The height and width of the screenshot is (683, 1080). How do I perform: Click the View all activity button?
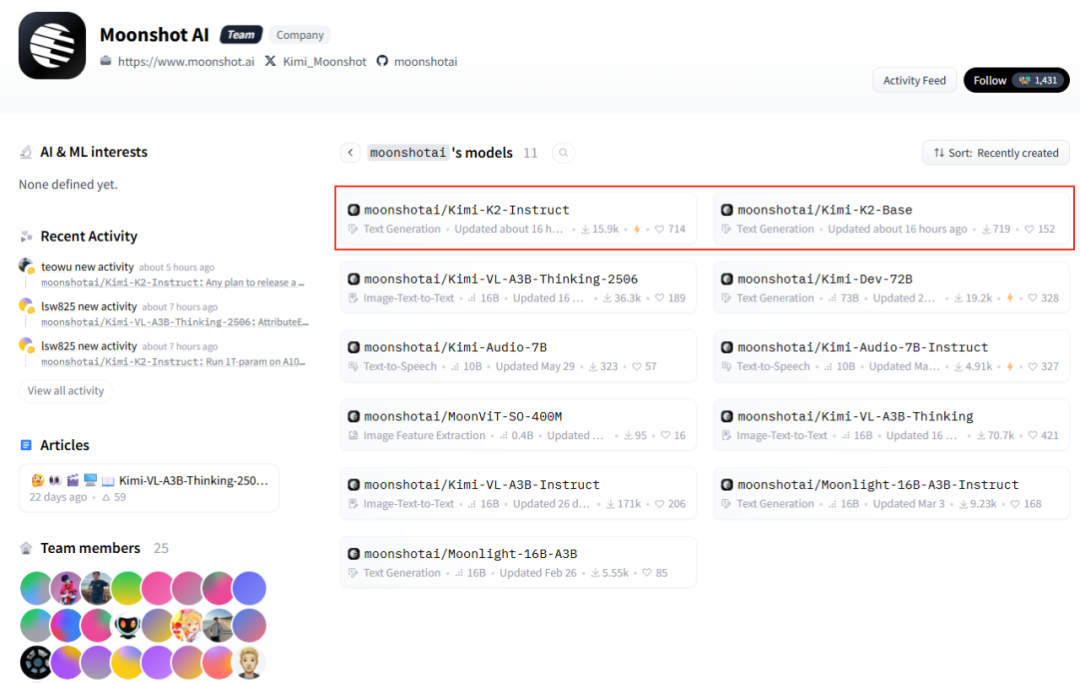pyautogui.click(x=65, y=390)
